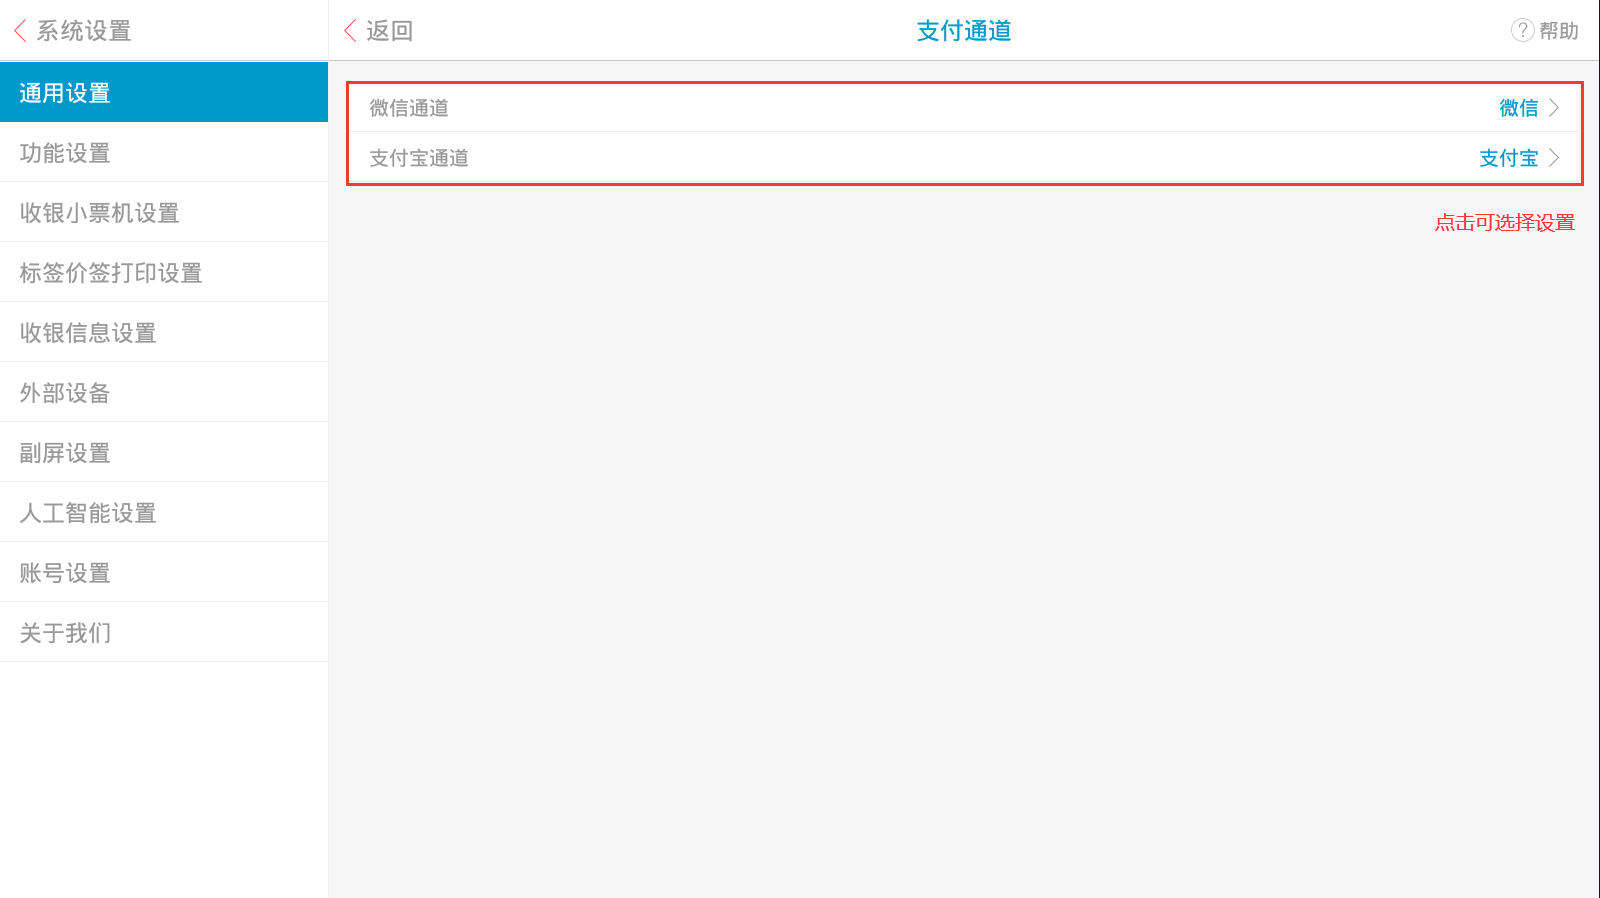Click the 返回 button text
1600x898 pixels.
click(x=389, y=31)
